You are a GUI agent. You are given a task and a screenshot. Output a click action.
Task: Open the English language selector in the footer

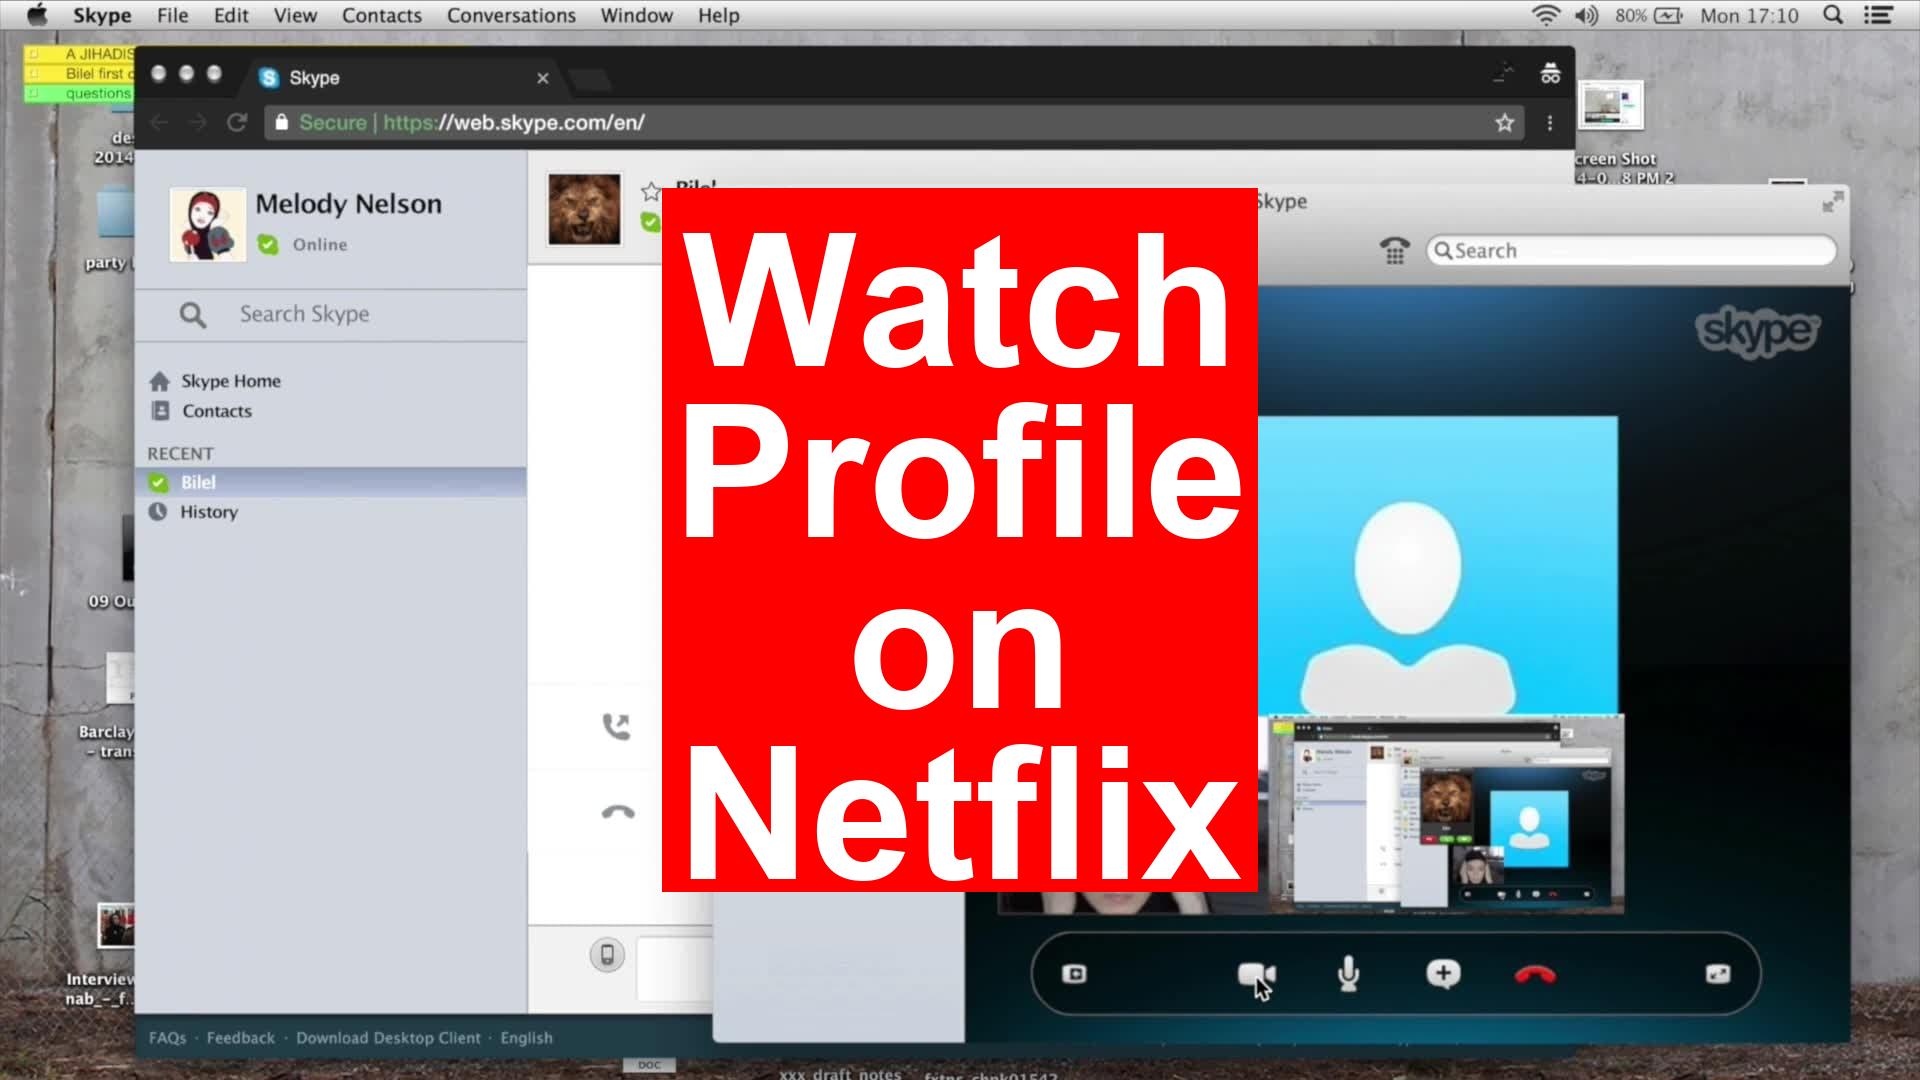click(526, 1037)
